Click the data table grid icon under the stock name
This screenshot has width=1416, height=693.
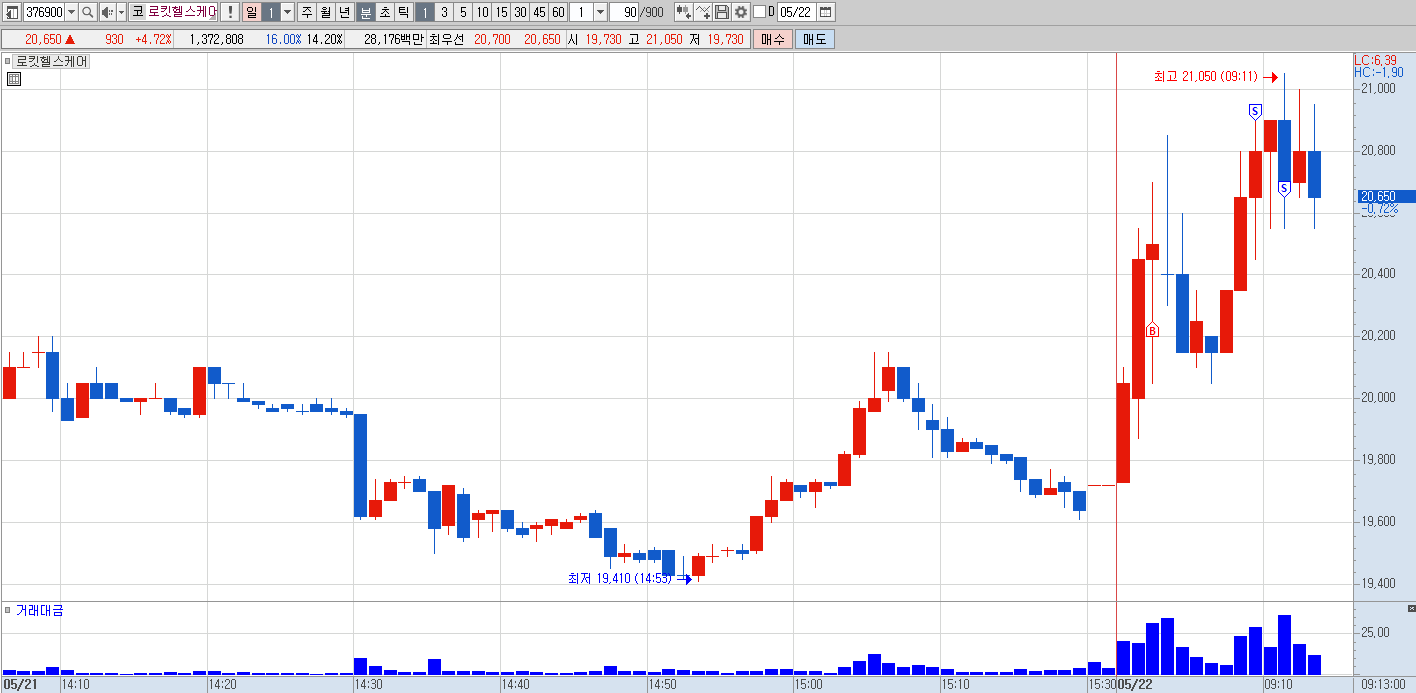pos(13,79)
